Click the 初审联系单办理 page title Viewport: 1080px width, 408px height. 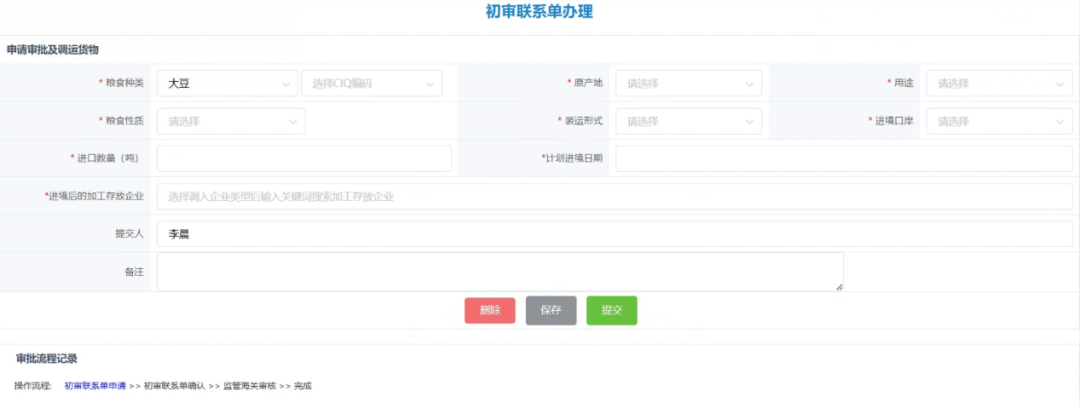[x=539, y=12]
